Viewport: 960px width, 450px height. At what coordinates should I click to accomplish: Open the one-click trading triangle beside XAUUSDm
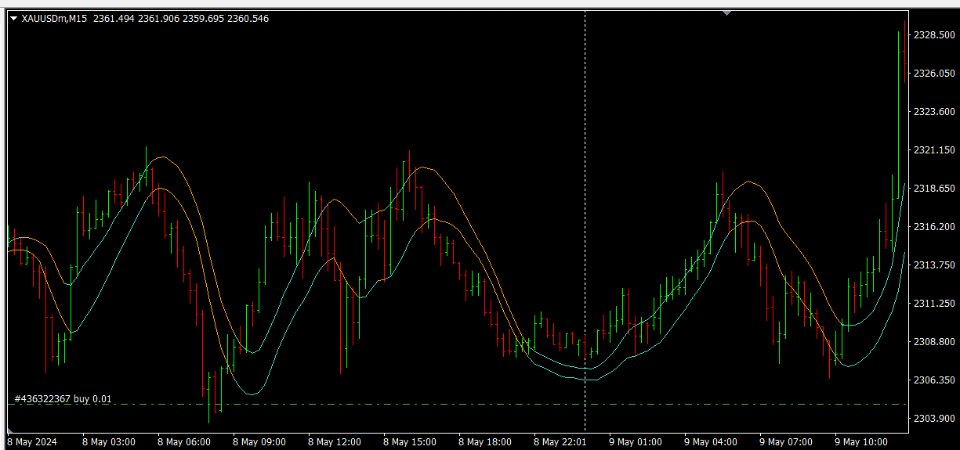14,19
